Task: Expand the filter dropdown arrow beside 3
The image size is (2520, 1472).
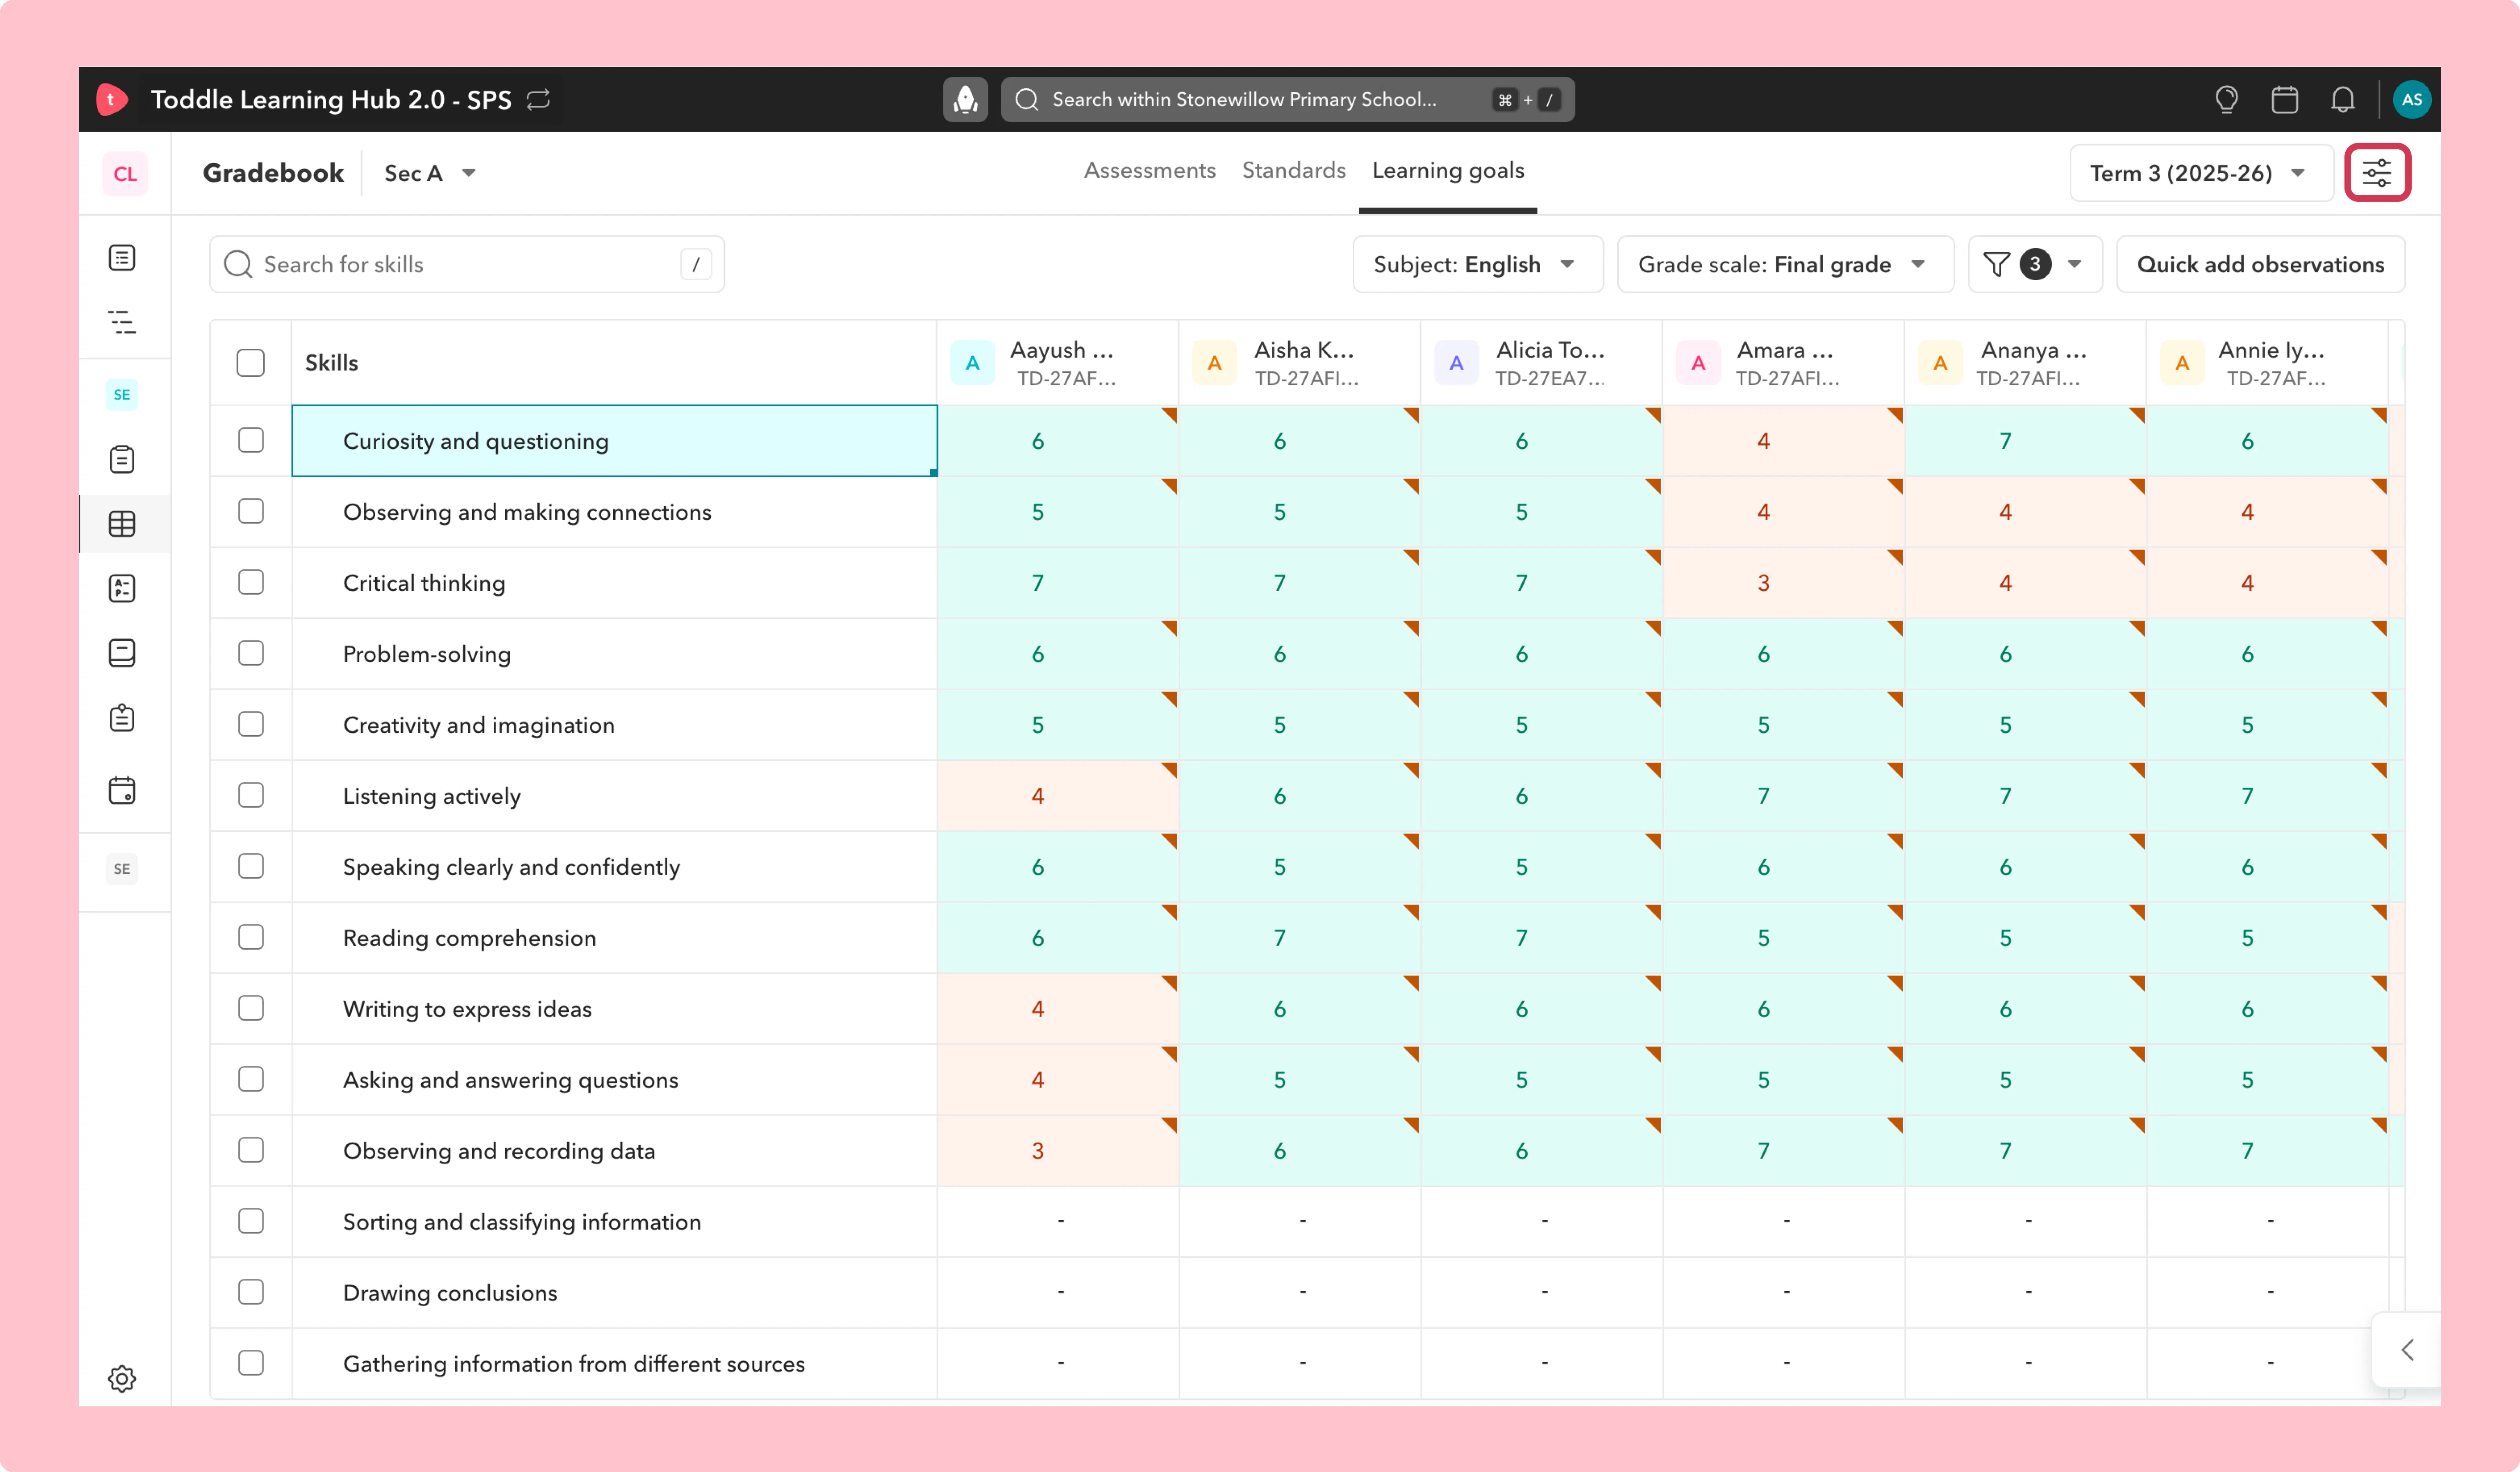Action: point(2075,264)
